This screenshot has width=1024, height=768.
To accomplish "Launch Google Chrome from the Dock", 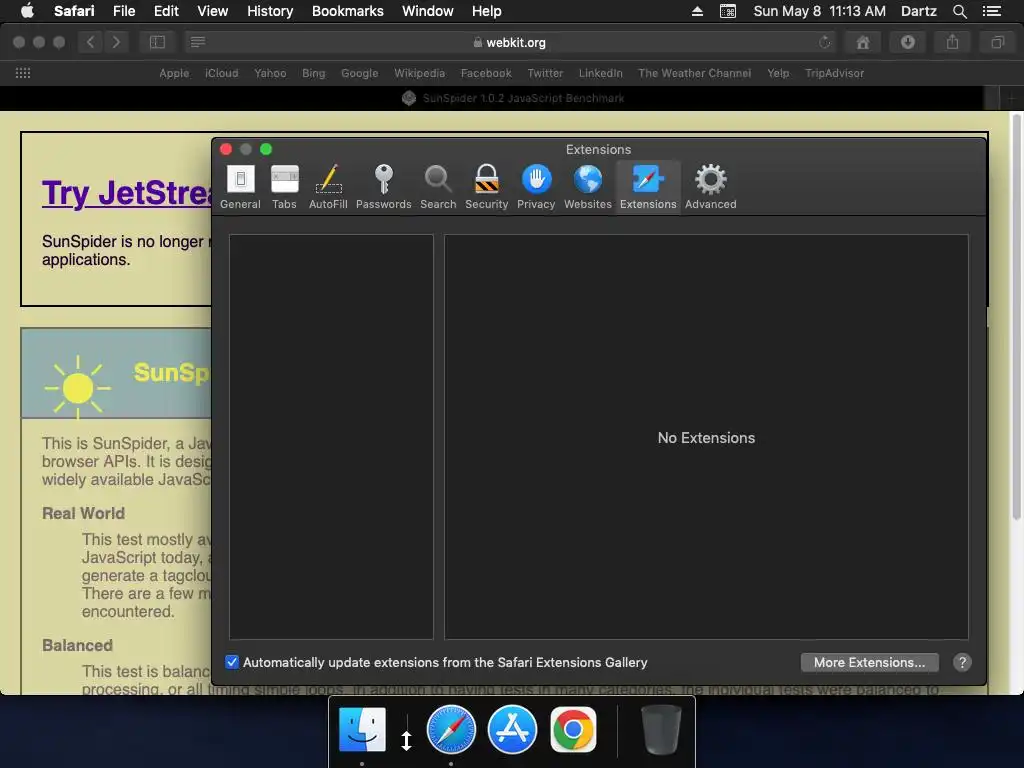I will coord(573,729).
